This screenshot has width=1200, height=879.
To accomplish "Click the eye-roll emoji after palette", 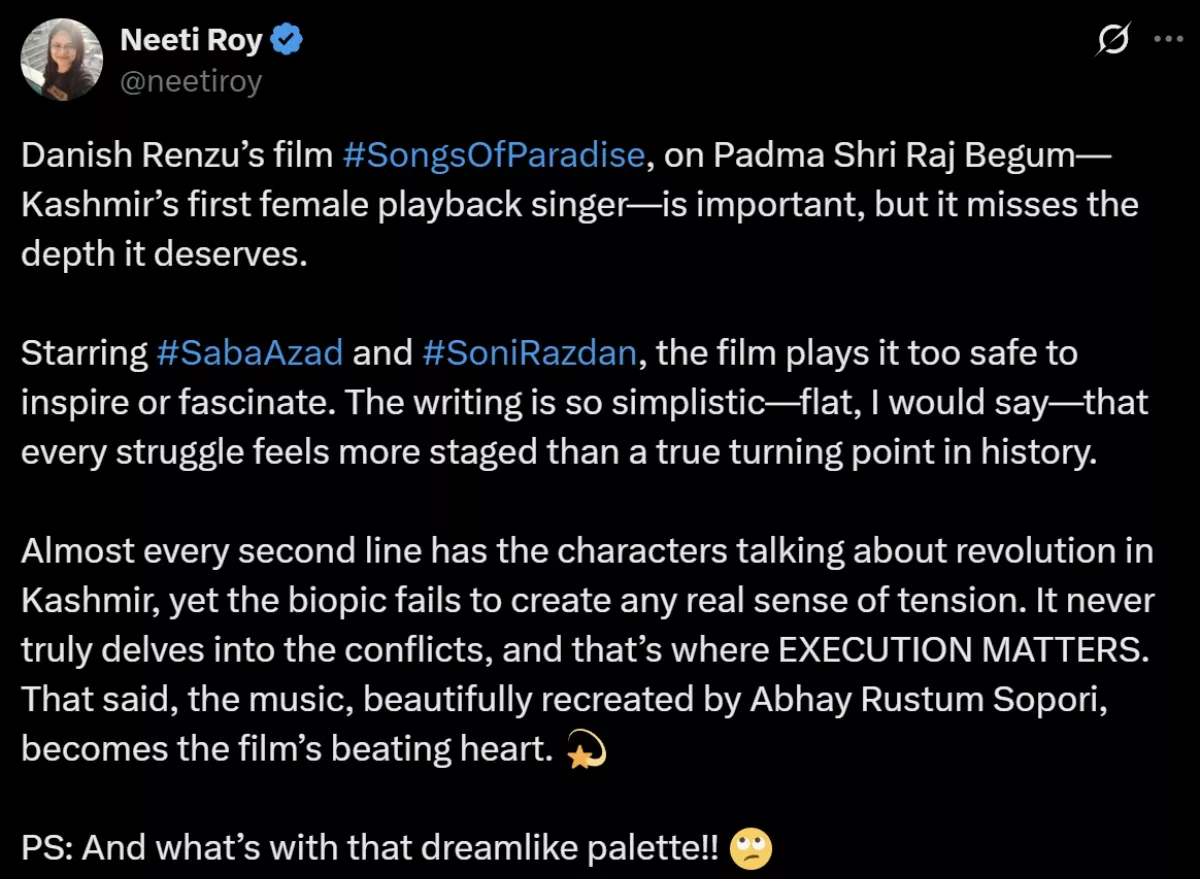I will [x=750, y=849].
